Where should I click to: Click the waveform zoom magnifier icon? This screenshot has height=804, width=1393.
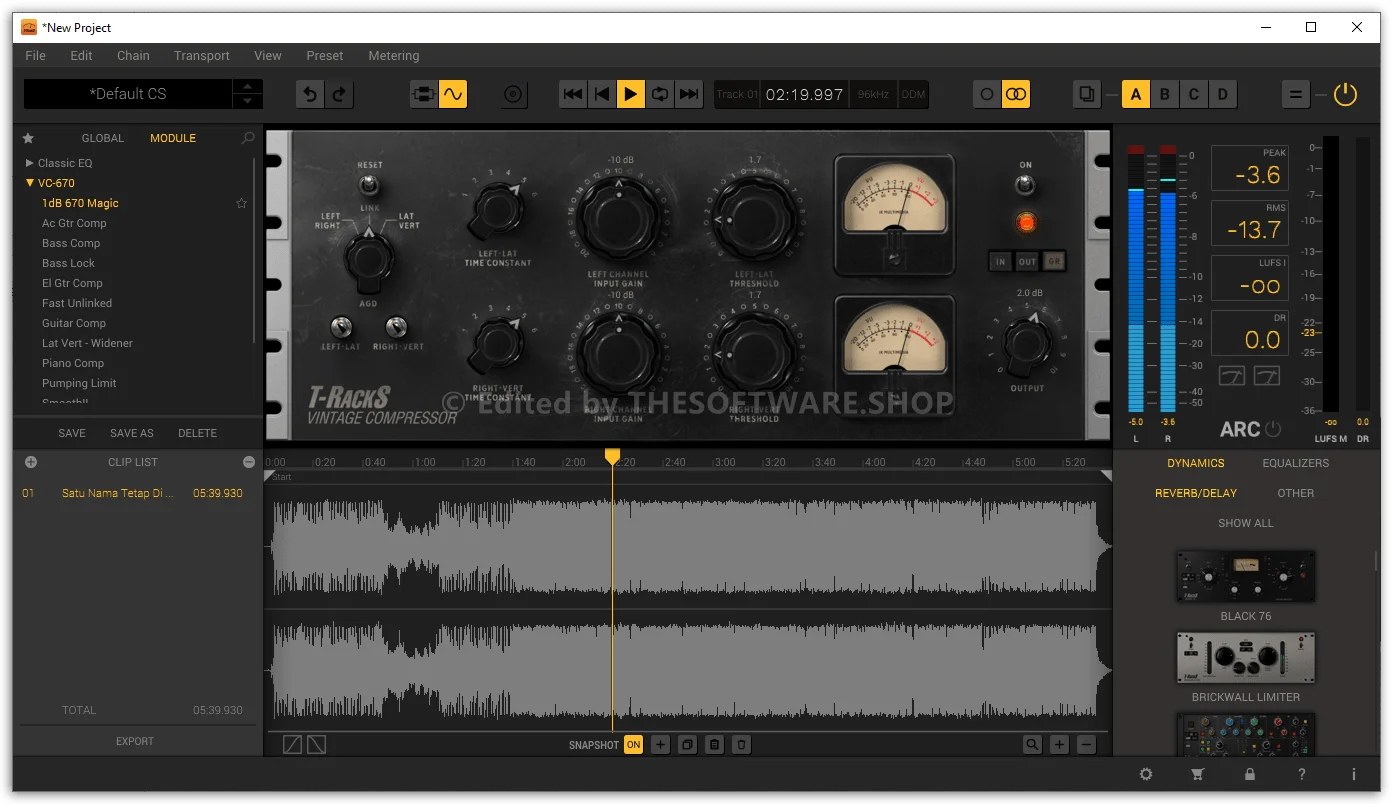point(1032,745)
